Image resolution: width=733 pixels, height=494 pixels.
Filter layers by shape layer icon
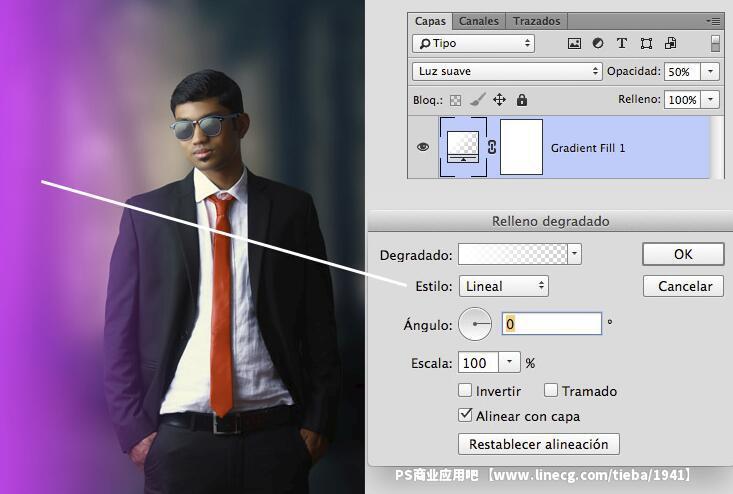[646, 43]
